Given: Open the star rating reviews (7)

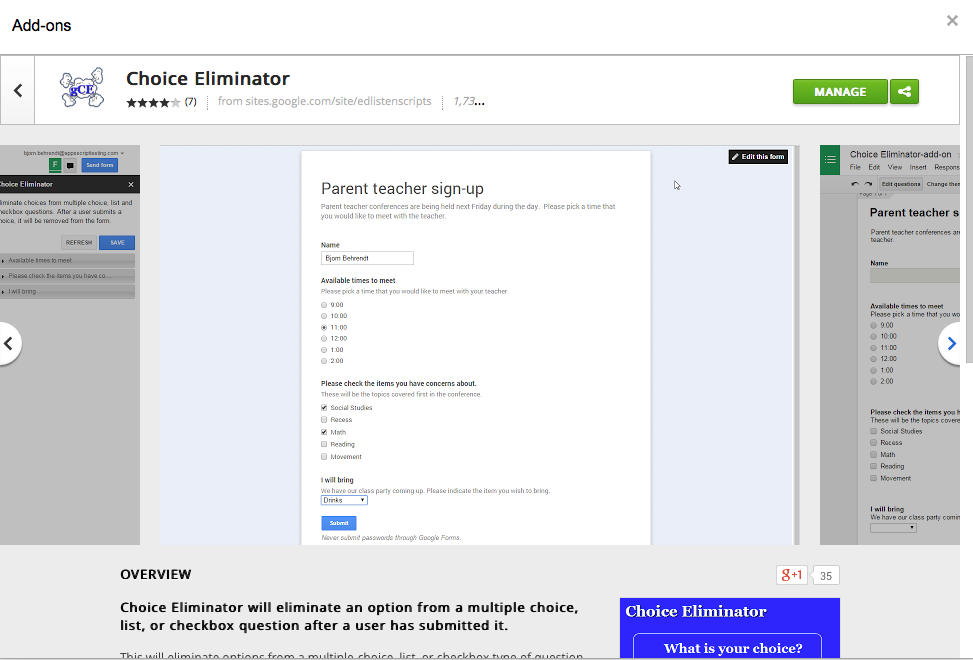Looking at the screenshot, I should pyautogui.click(x=161, y=102).
